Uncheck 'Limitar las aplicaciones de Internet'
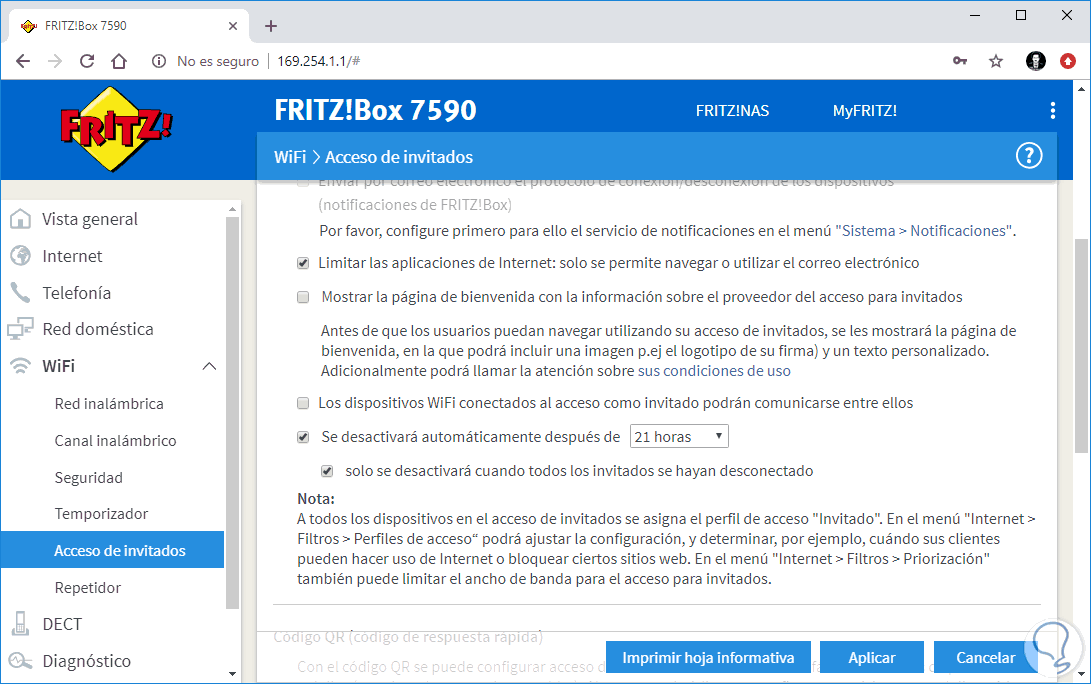The height and width of the screenshot is (684, 1091). (303, 263)
